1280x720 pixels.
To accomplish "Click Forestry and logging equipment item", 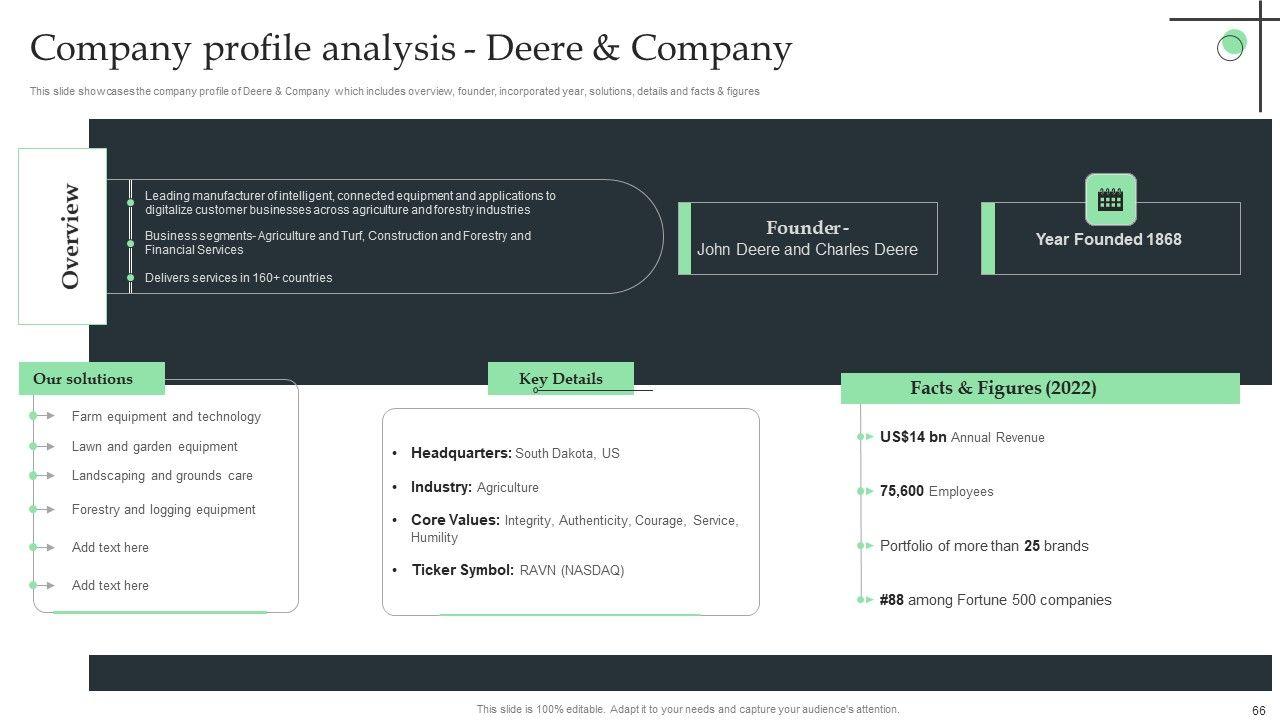I will pyautogui.click(x=164, y=510).
